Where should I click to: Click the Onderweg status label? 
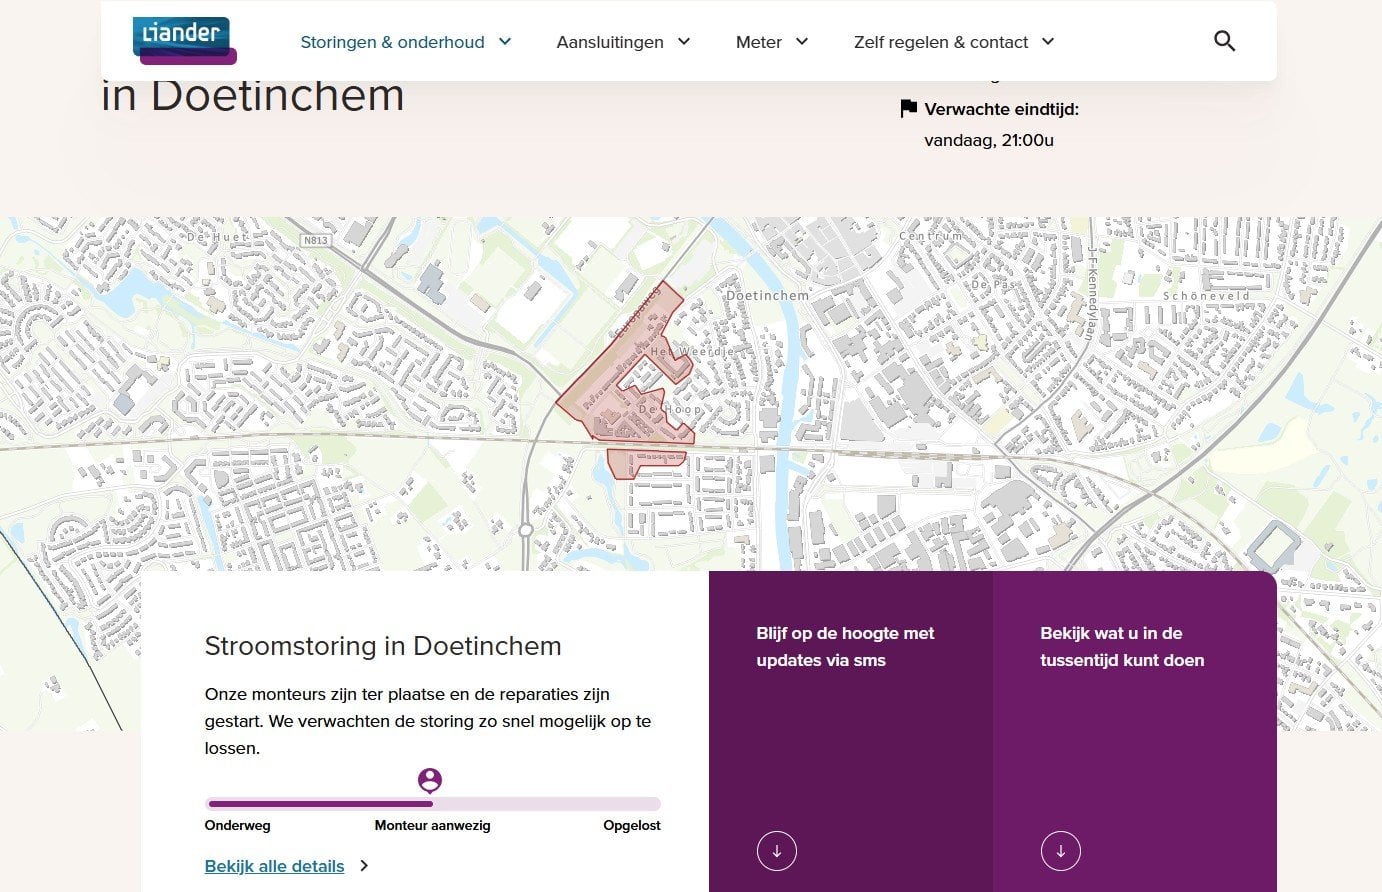pos(237,825)
